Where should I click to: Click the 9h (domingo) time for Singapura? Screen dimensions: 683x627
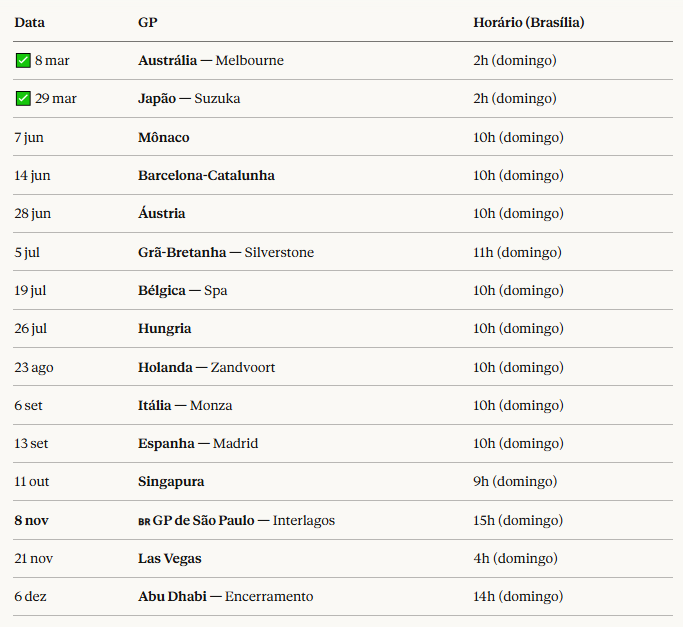pyautogui.click(x=515, y=482)
